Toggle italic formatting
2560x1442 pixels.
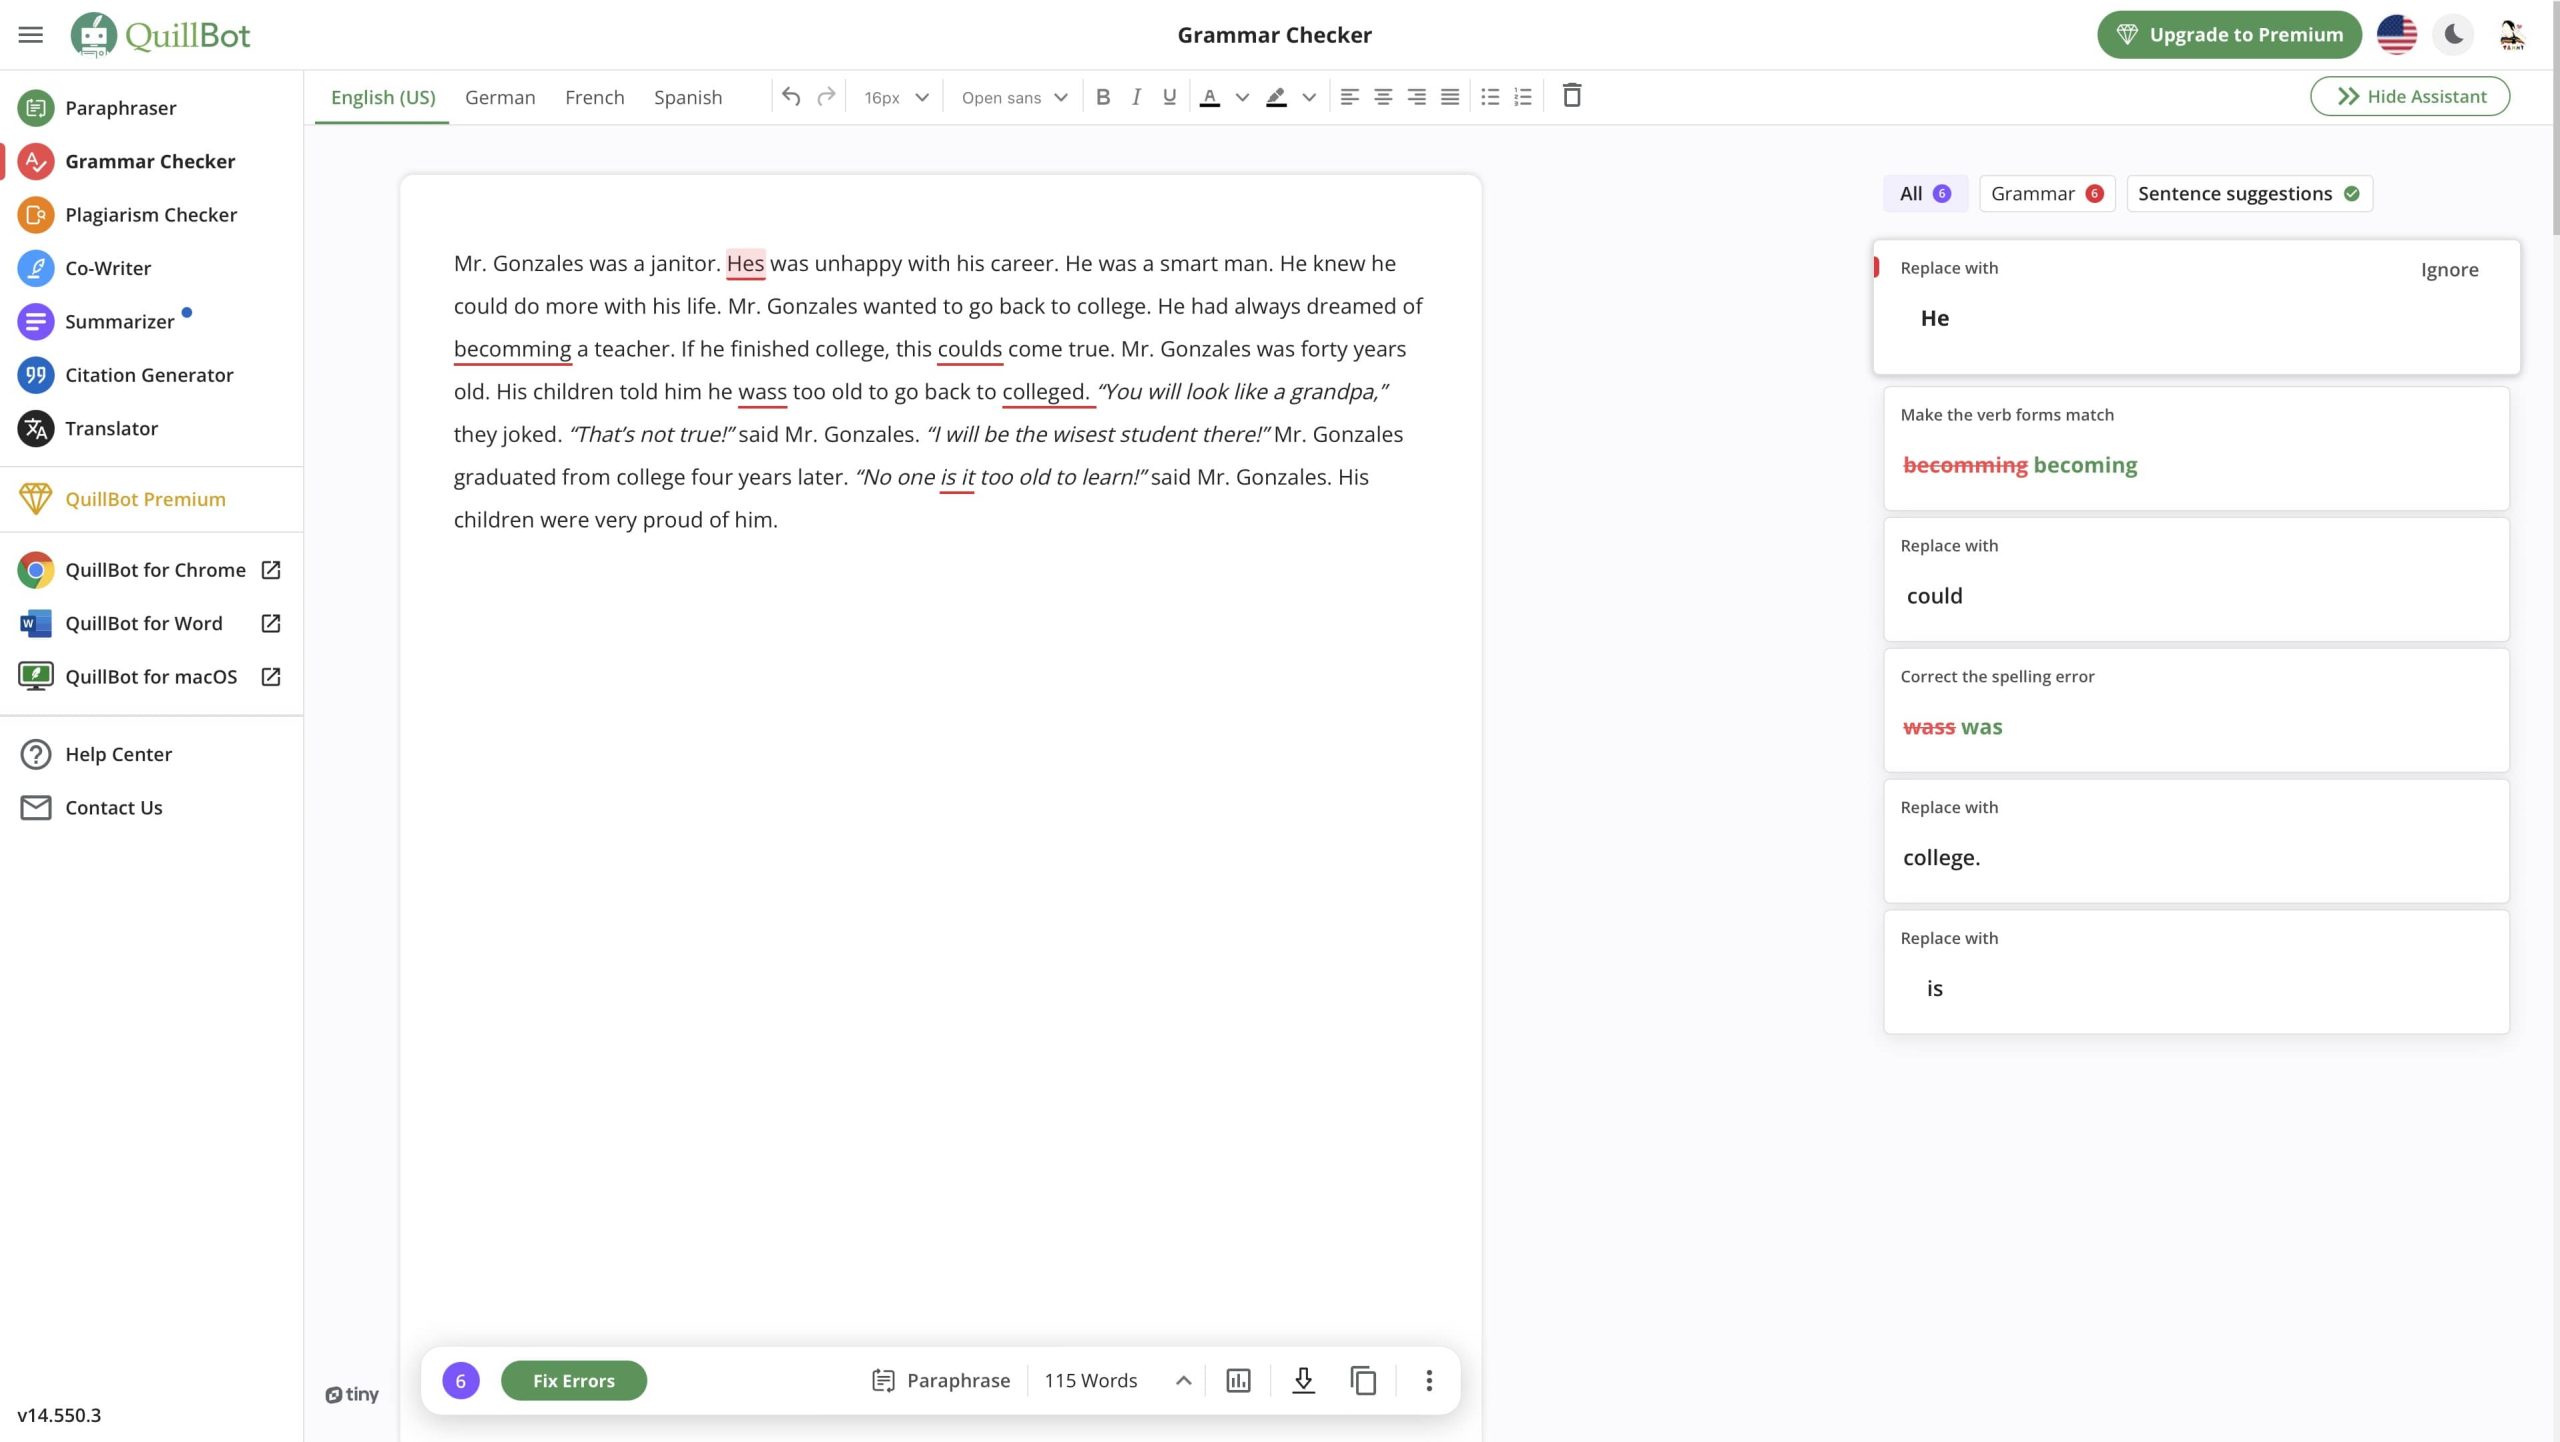1136,97
